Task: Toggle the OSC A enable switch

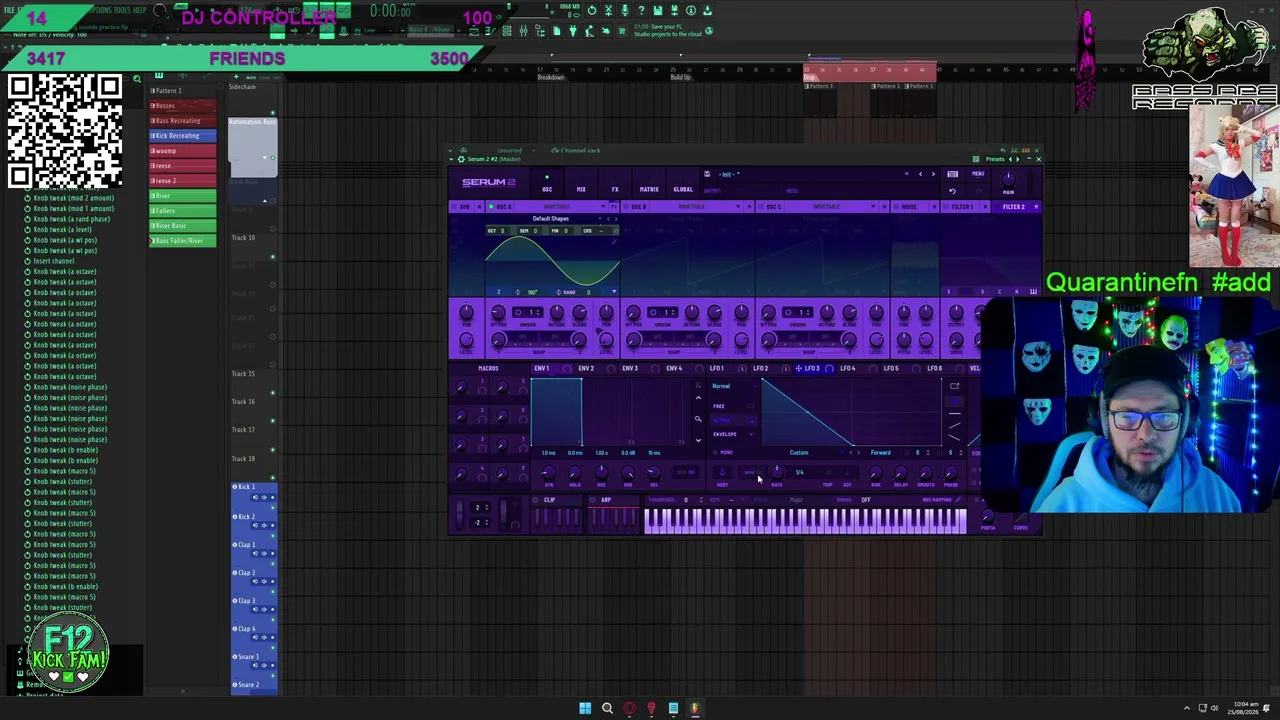Action: point(491,207)
